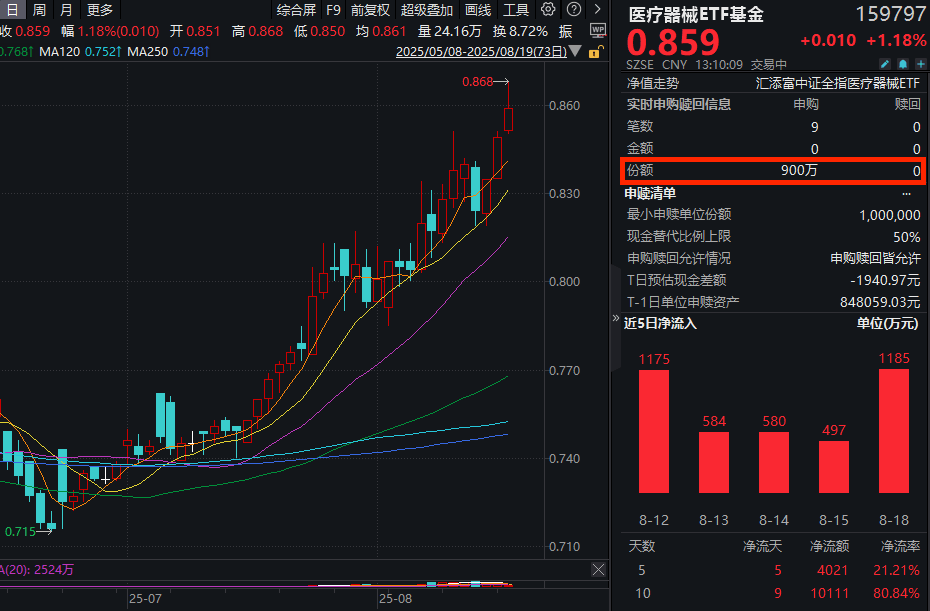Add to watchlist with the plus icon
Image resolution: width=930 pixels, height=611 pixels.
921,63
